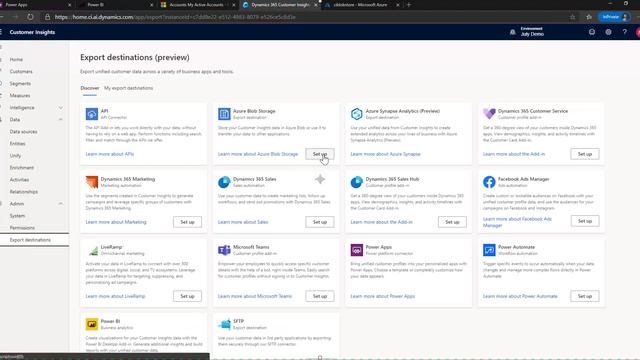Viewport: 640px width, 360px height.
Task: Open Learn more about APIs link
Action: [110, 154]
